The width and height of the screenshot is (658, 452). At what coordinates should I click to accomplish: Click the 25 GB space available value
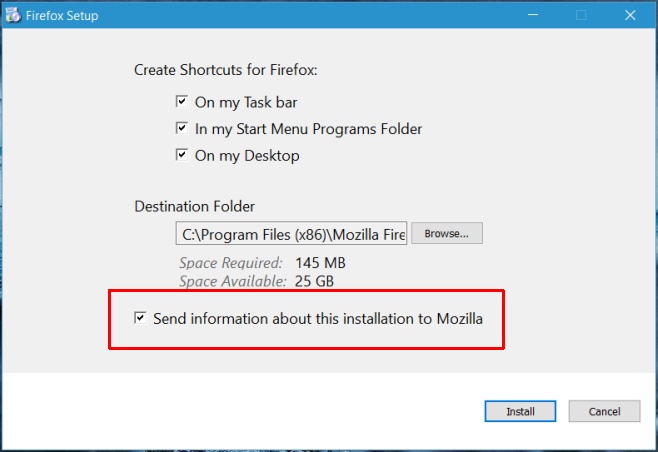tap(314, 281)
